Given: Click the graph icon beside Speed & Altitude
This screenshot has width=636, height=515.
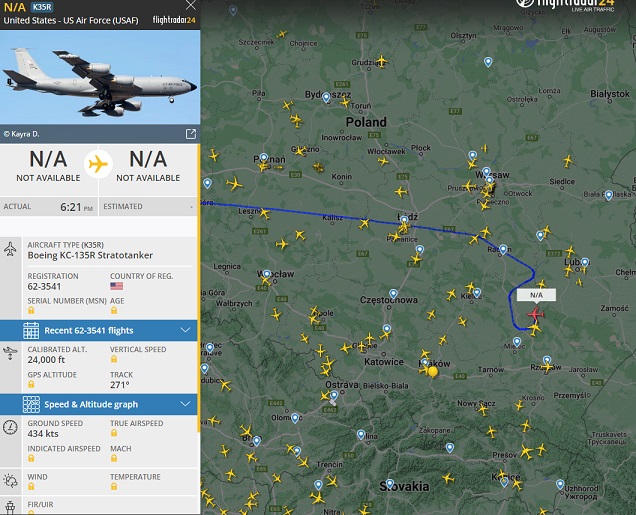Looking at the screenshot, I should pos(31,404).
